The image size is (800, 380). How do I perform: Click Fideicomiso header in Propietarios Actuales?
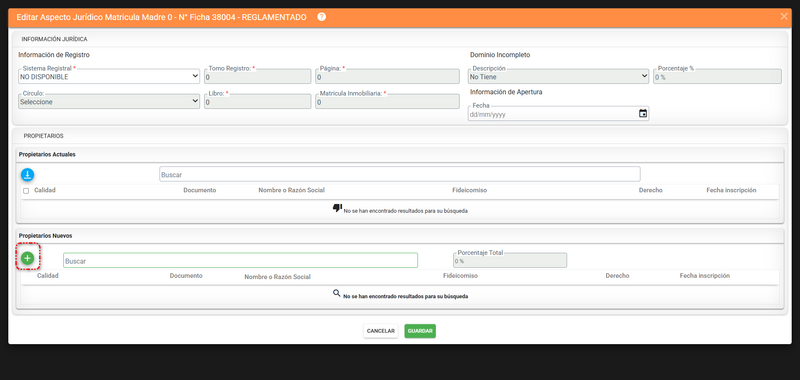pos(469,190)
